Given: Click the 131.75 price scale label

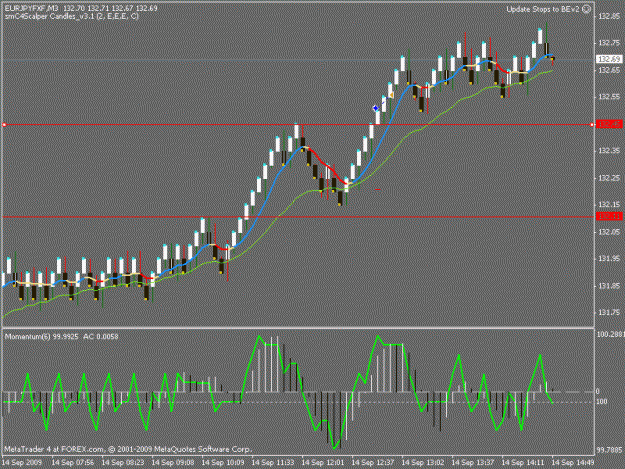Looking at the screenshot, I should point(609,312).
